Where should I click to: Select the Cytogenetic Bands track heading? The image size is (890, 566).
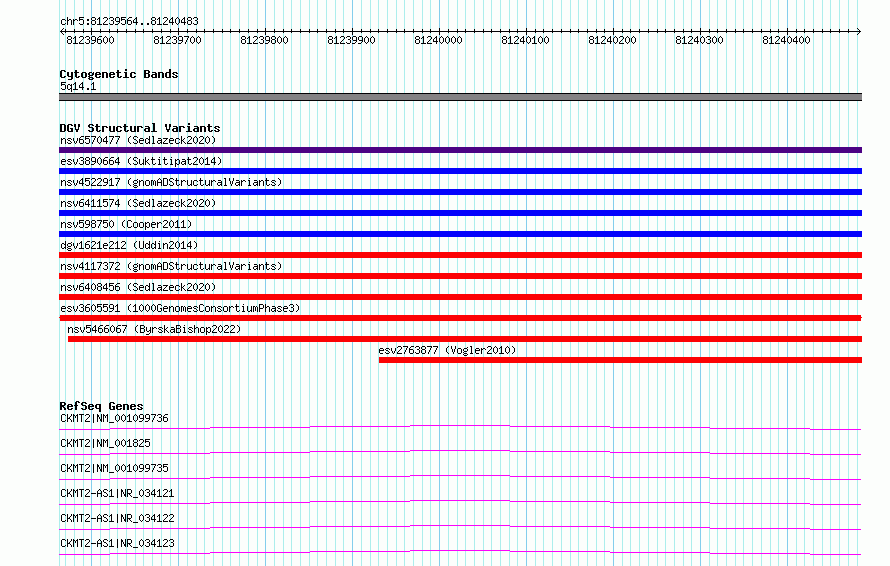coord(119,74)
